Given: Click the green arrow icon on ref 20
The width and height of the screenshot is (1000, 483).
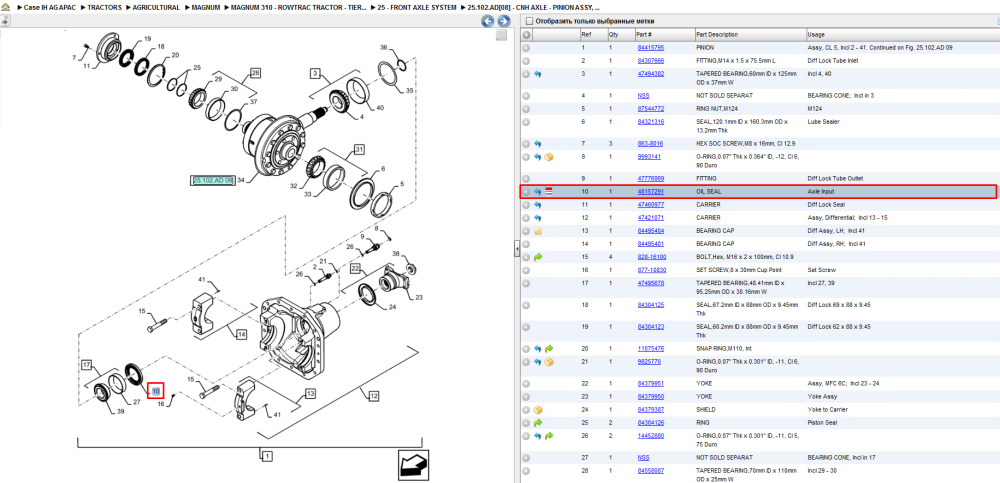Looking at the screenshot, I should click(548, 349).
